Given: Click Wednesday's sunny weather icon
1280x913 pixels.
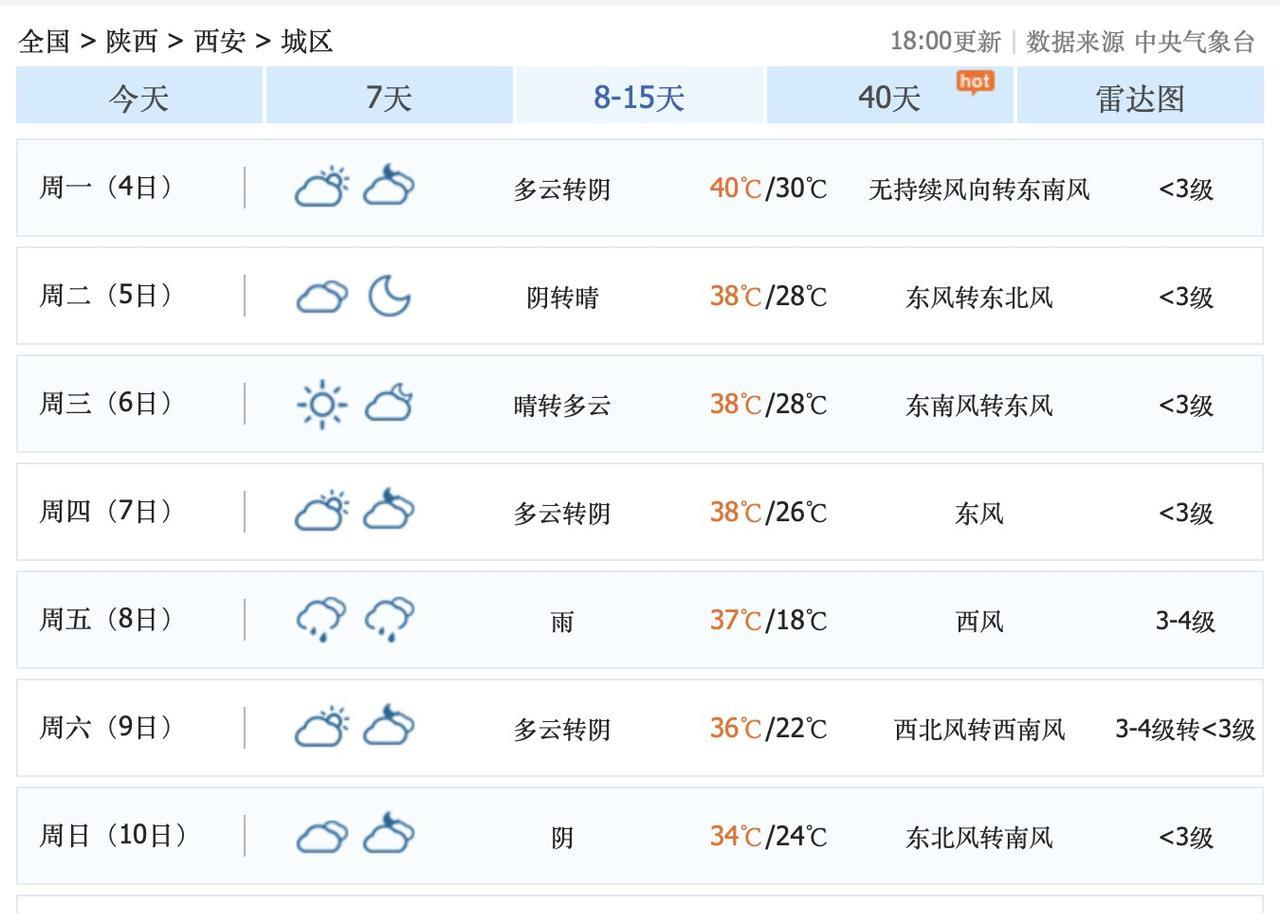Looking at the screenshot, I should [x=321, y=404].
